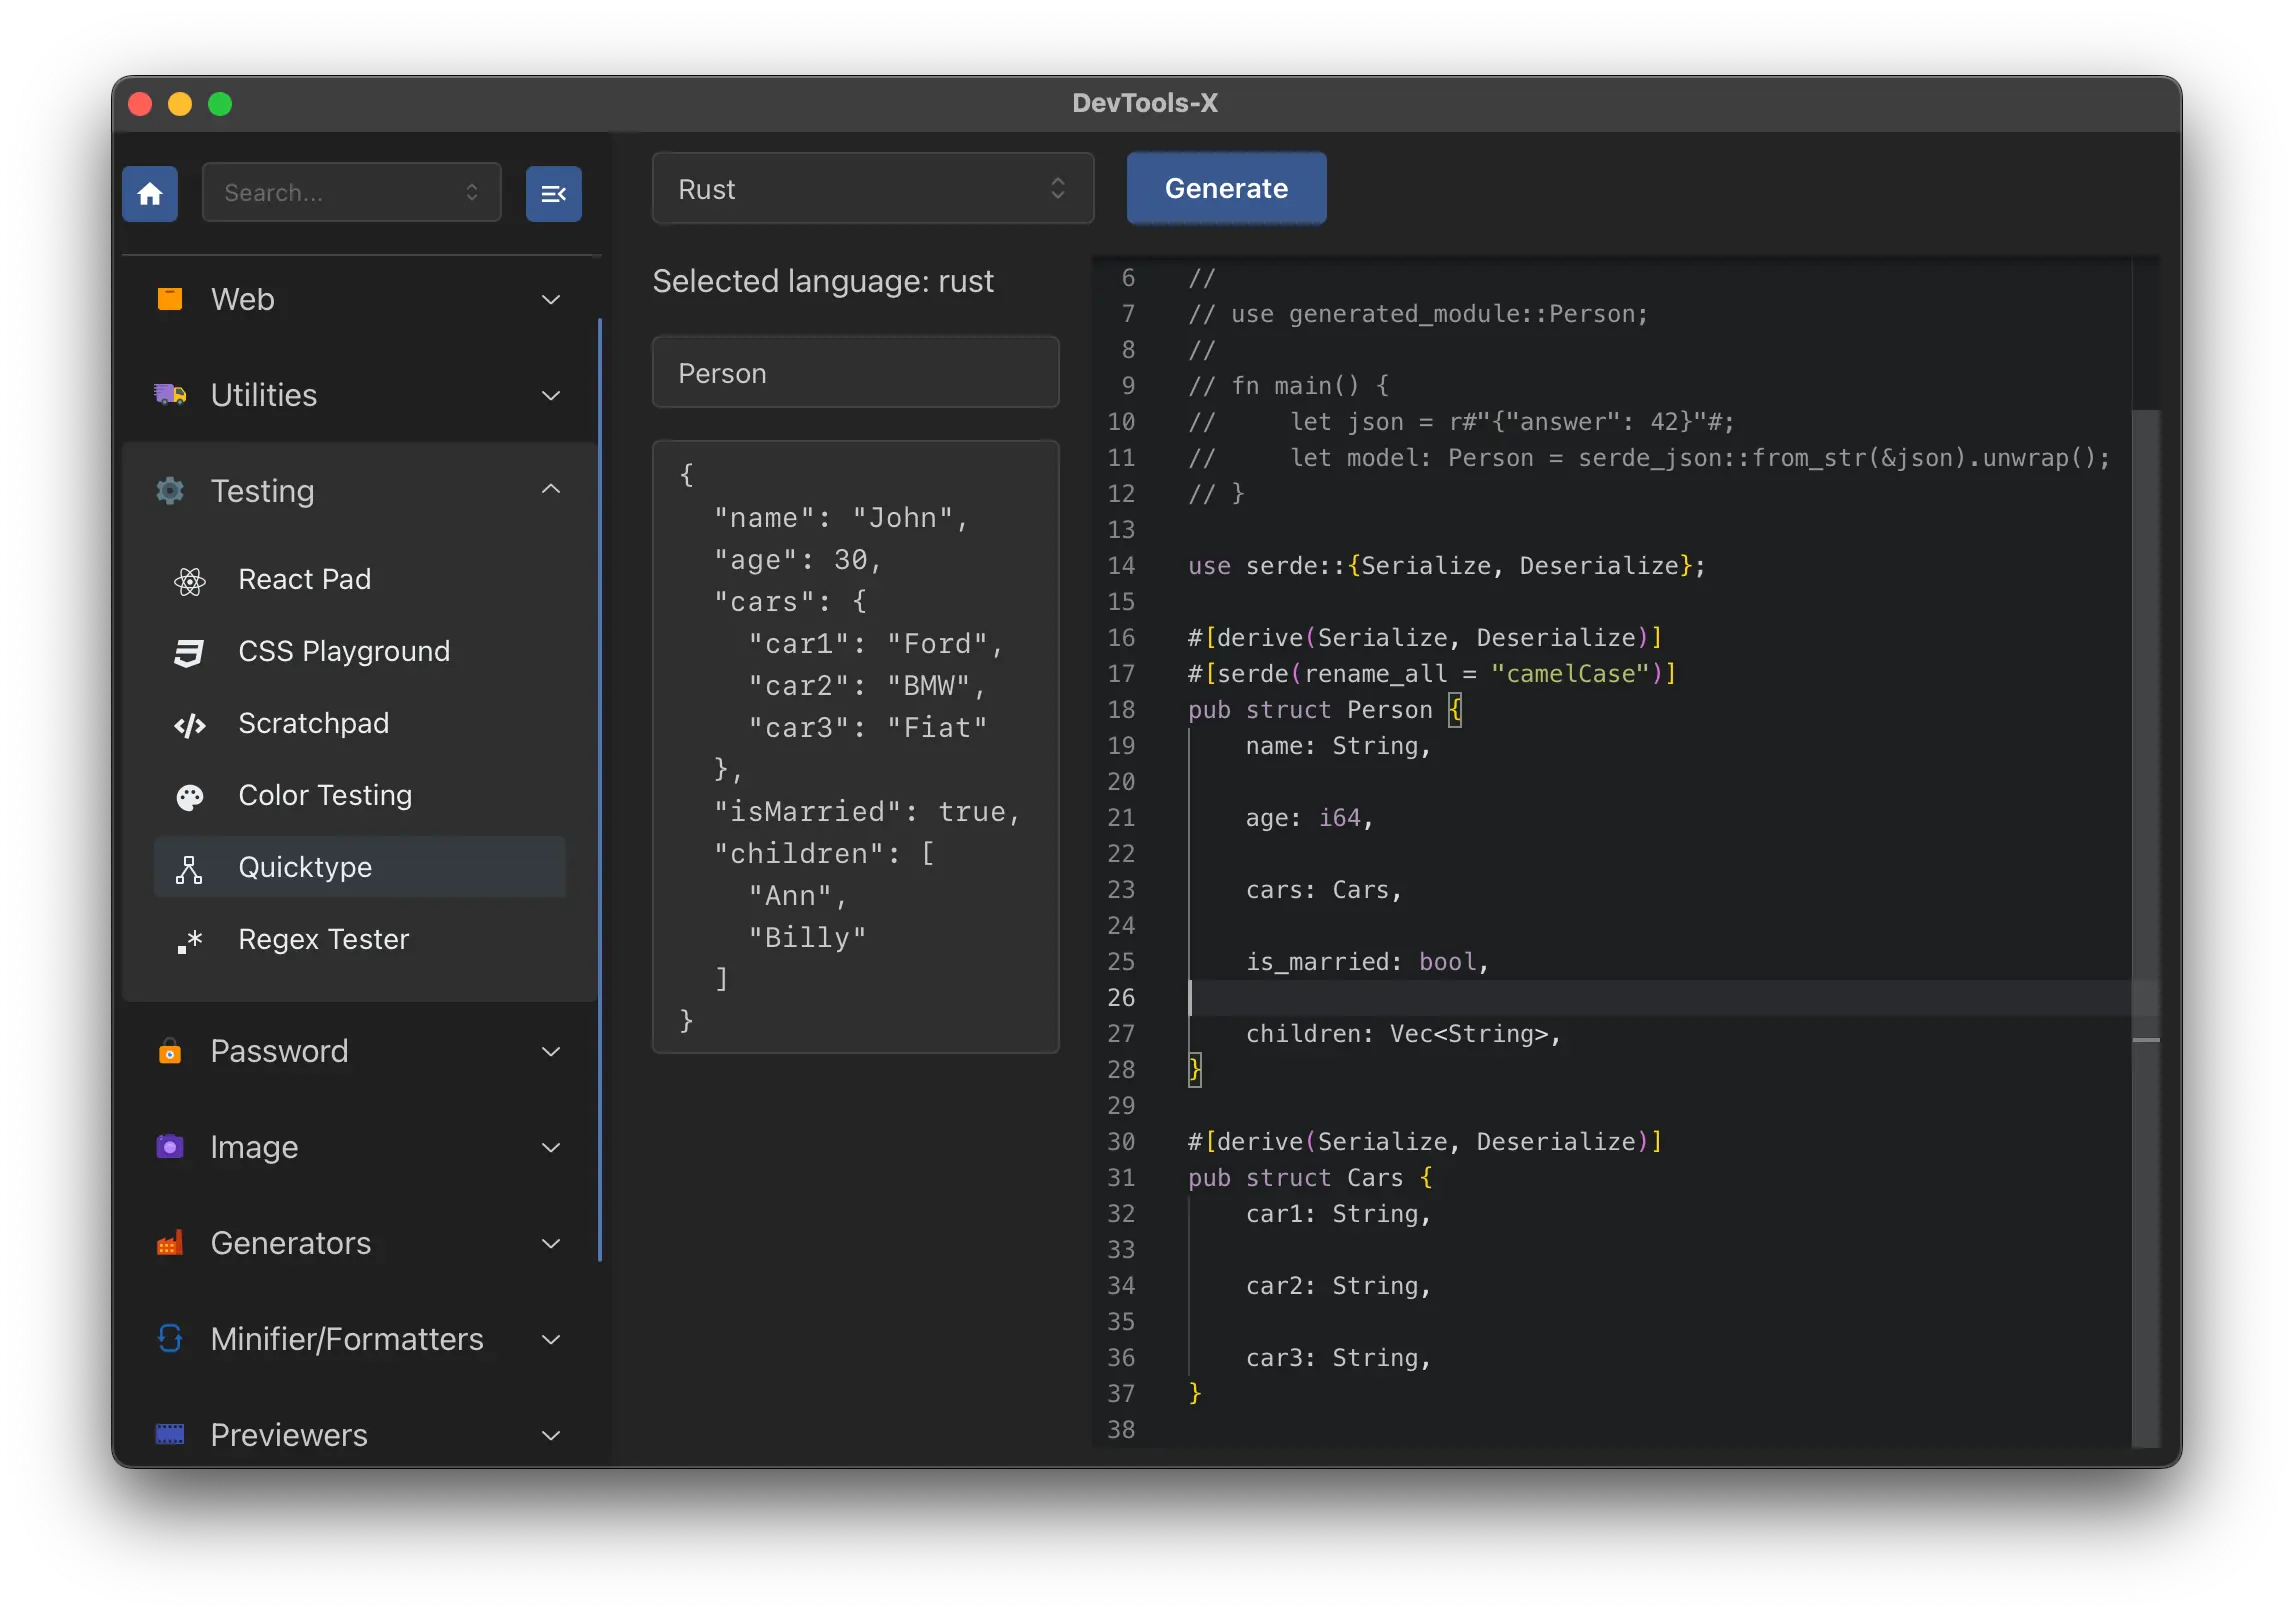Click the 'age: i64,' code line
This screenshot has width=2294, height=1616.
click(1309, 818)
